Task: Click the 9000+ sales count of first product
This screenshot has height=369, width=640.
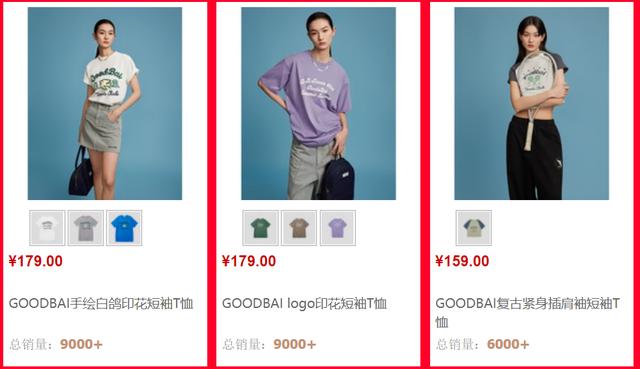Action: 81,344
